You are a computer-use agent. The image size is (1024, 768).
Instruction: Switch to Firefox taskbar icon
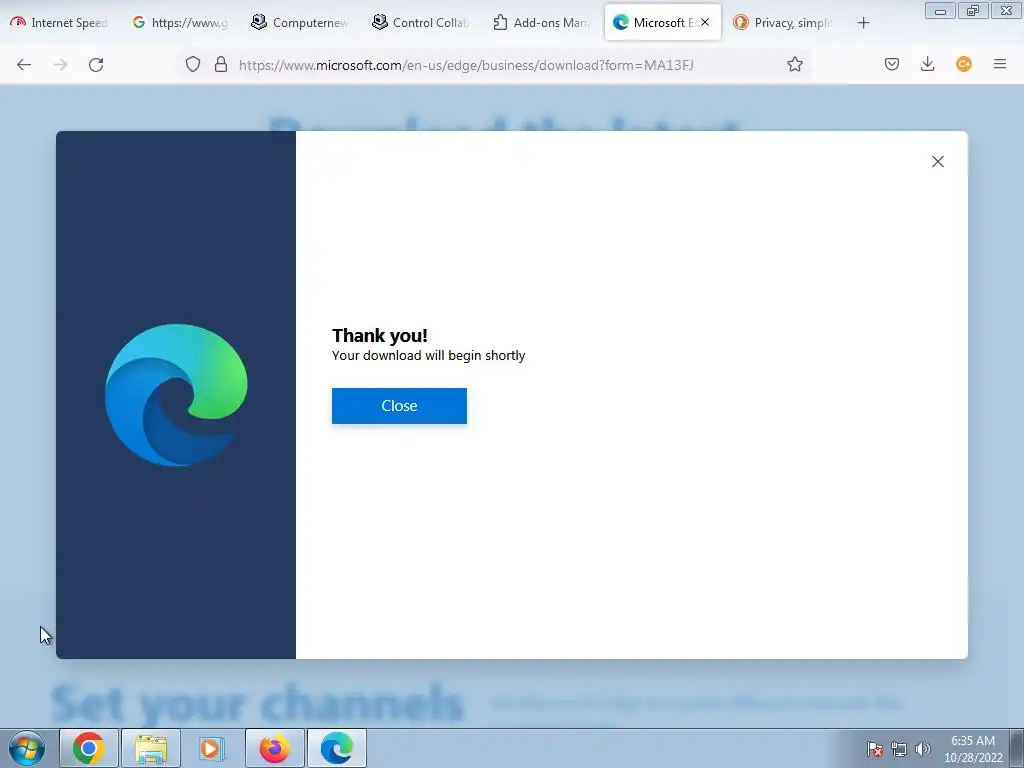[x=274, y=748]
